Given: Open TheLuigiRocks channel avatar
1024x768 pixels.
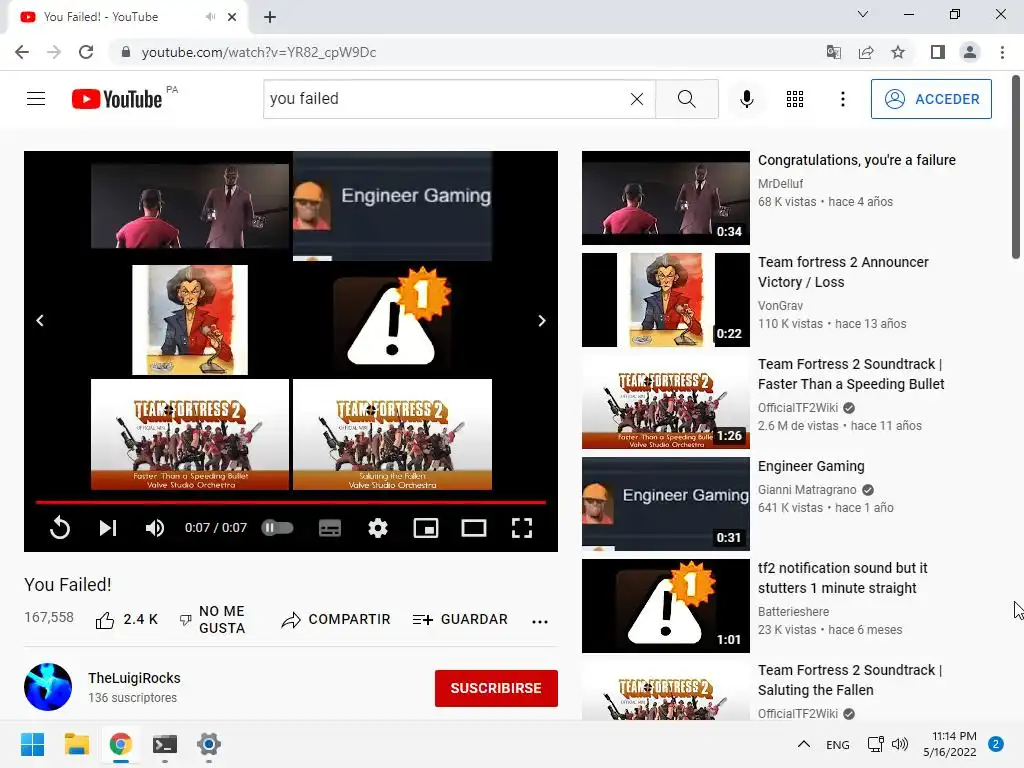Looking at the screenshot, I should coord(48,686).
